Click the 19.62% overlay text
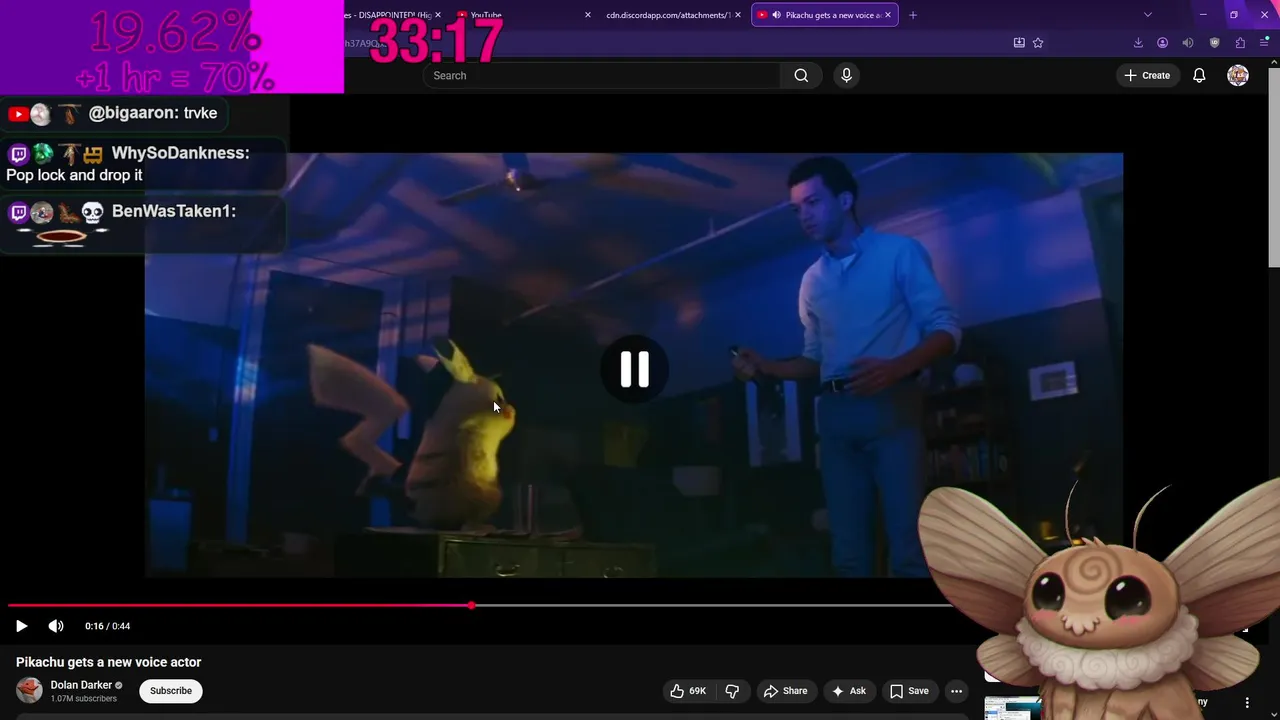This screenshot has height=720, width=1280. [174, 32]
